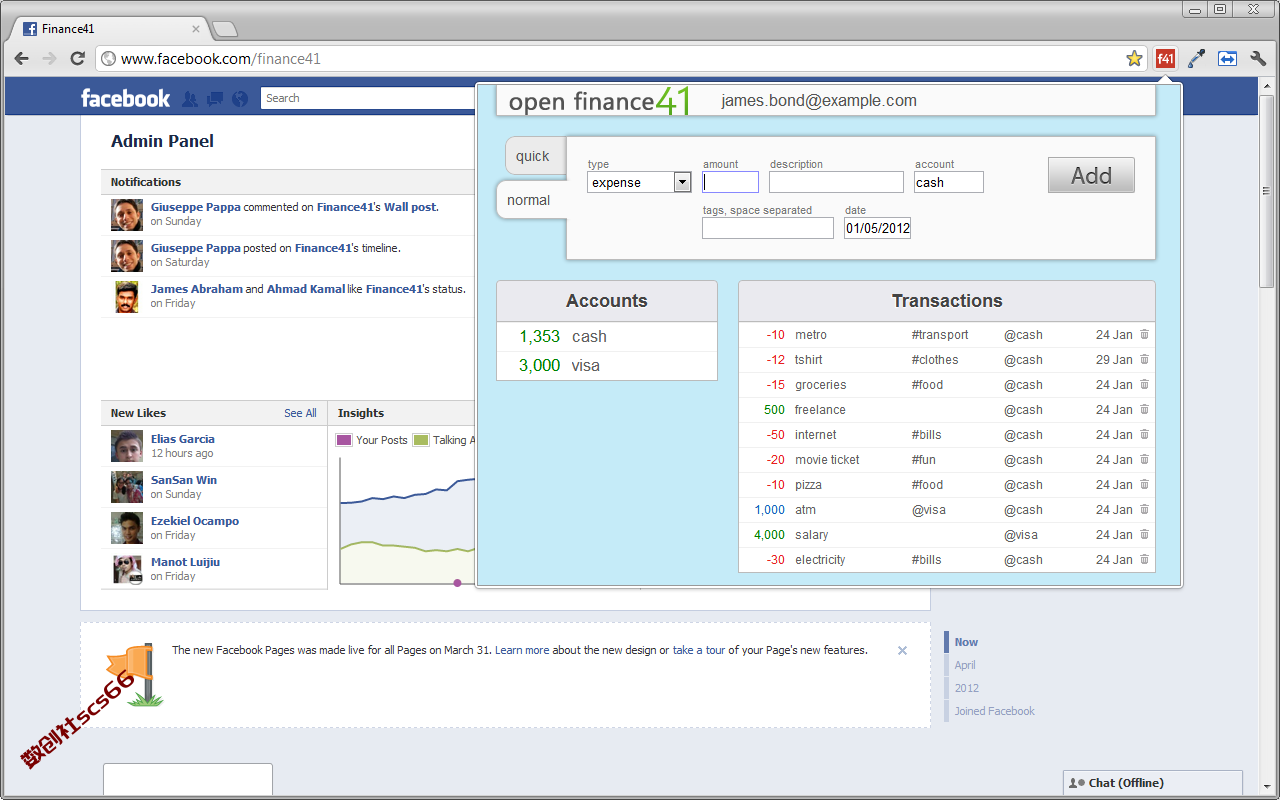Select Now in the timeline
This screenshot has width=1280, height=800.
[x=966, y=642]
